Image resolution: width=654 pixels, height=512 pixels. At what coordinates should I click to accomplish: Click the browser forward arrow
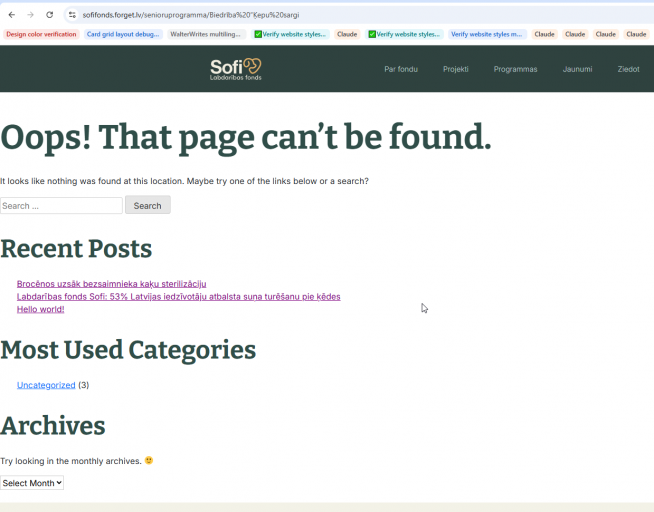(30, 15)
